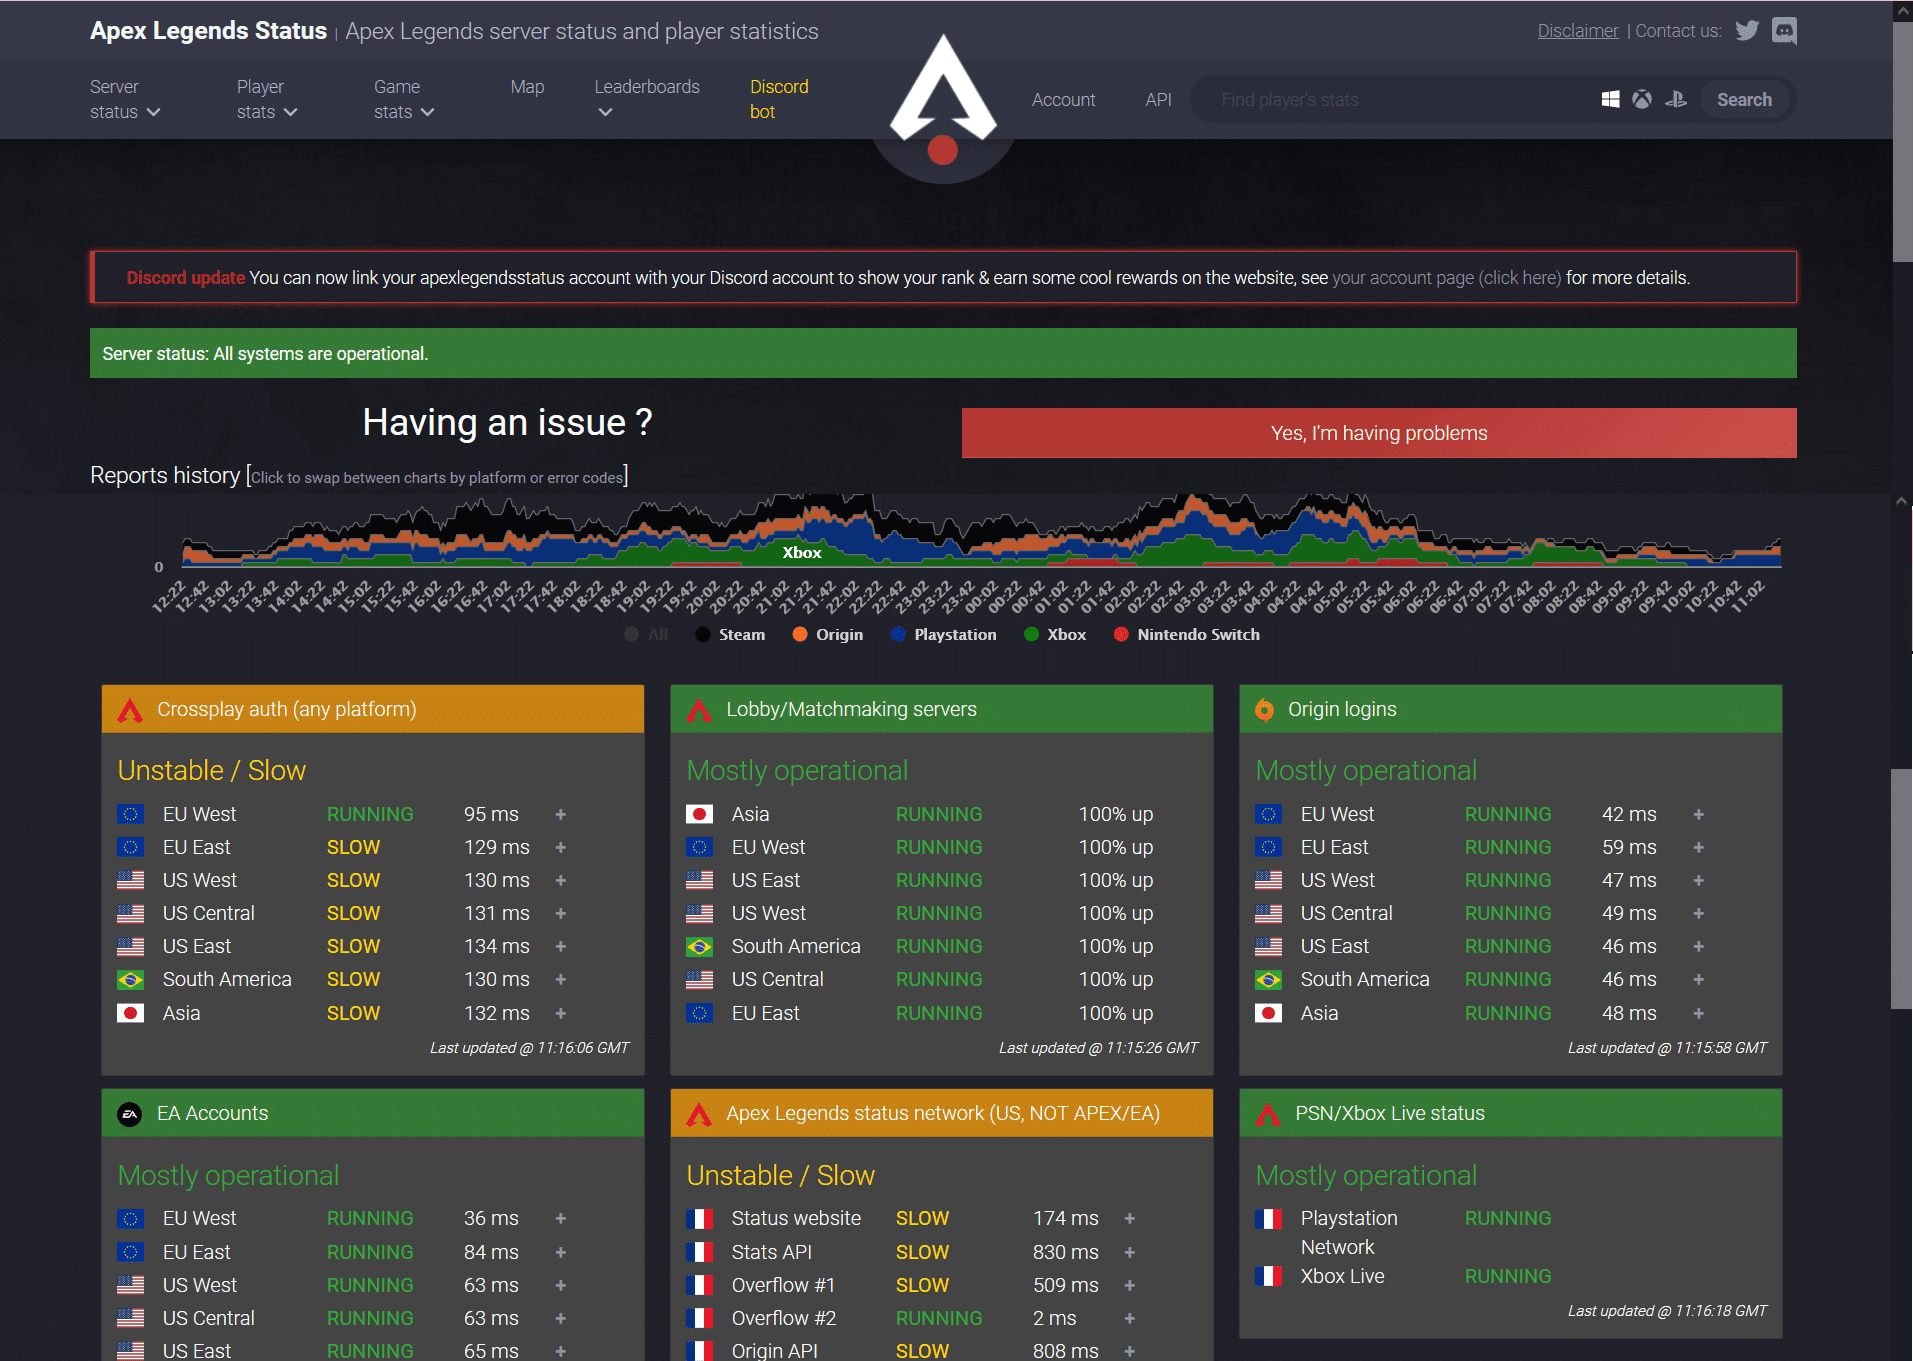Open the Disclaimer link
This screenshot has width=1913, height=1361.
(x=1577, y=31)
